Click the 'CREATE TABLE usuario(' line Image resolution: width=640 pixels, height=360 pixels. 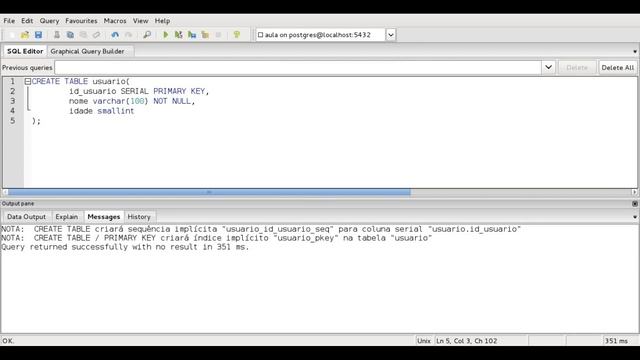81,82
